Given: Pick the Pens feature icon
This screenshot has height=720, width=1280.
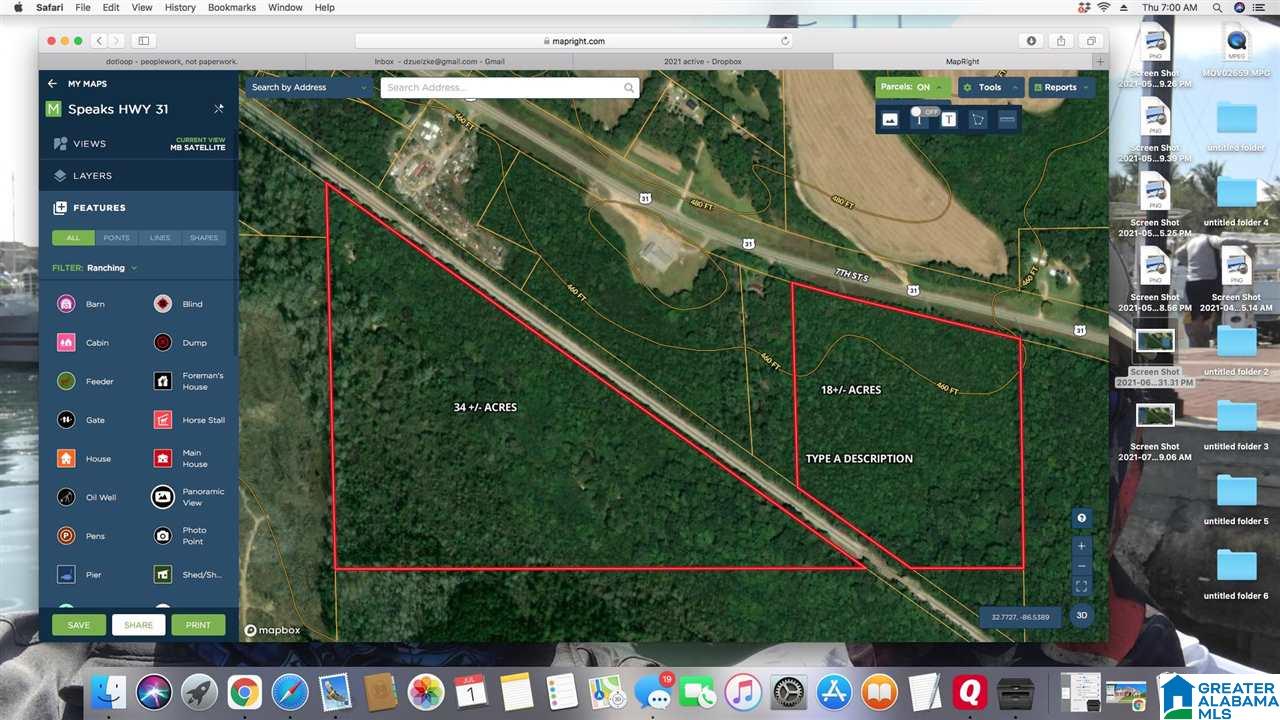Looking at the screenshot, I should click(66, 536).
